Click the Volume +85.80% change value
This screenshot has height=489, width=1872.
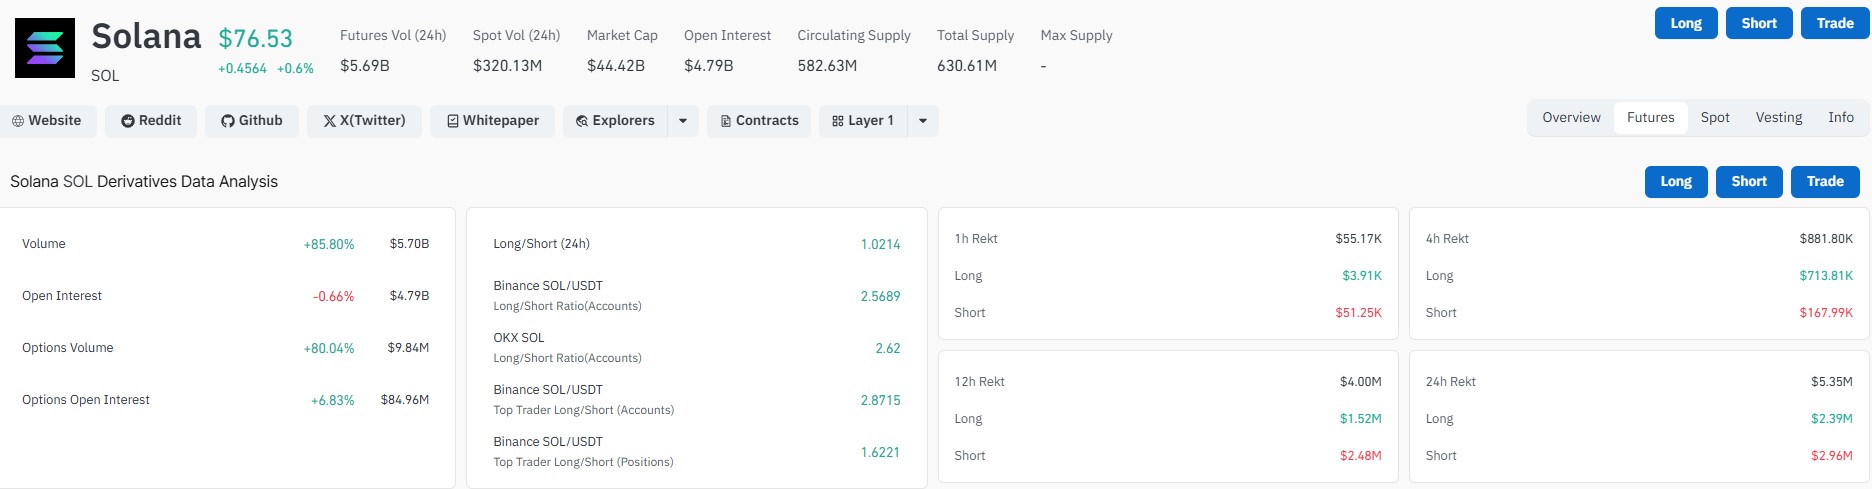329,244
